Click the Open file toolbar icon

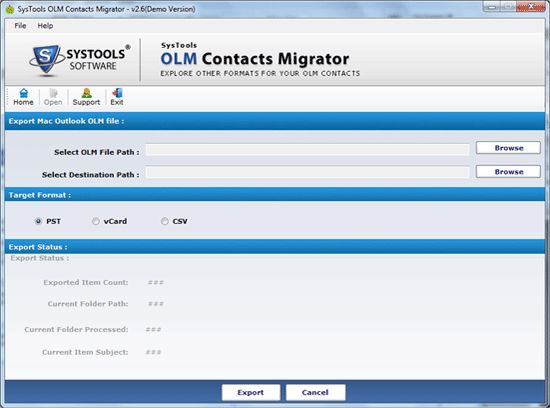pyautogui.click(x=53, y=97)
